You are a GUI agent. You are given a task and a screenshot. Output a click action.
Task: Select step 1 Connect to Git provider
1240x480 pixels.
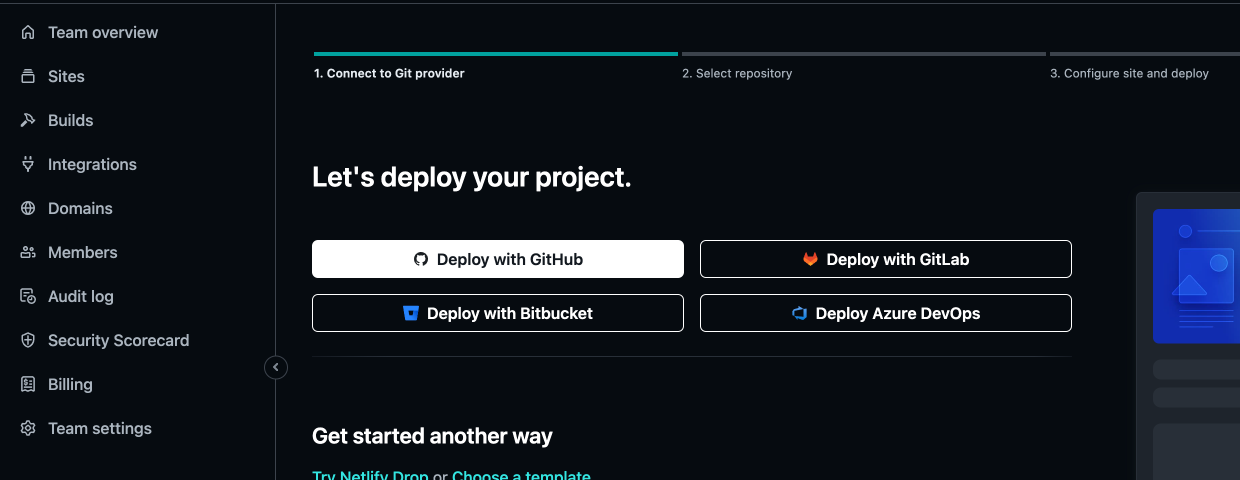coord(496,66)
